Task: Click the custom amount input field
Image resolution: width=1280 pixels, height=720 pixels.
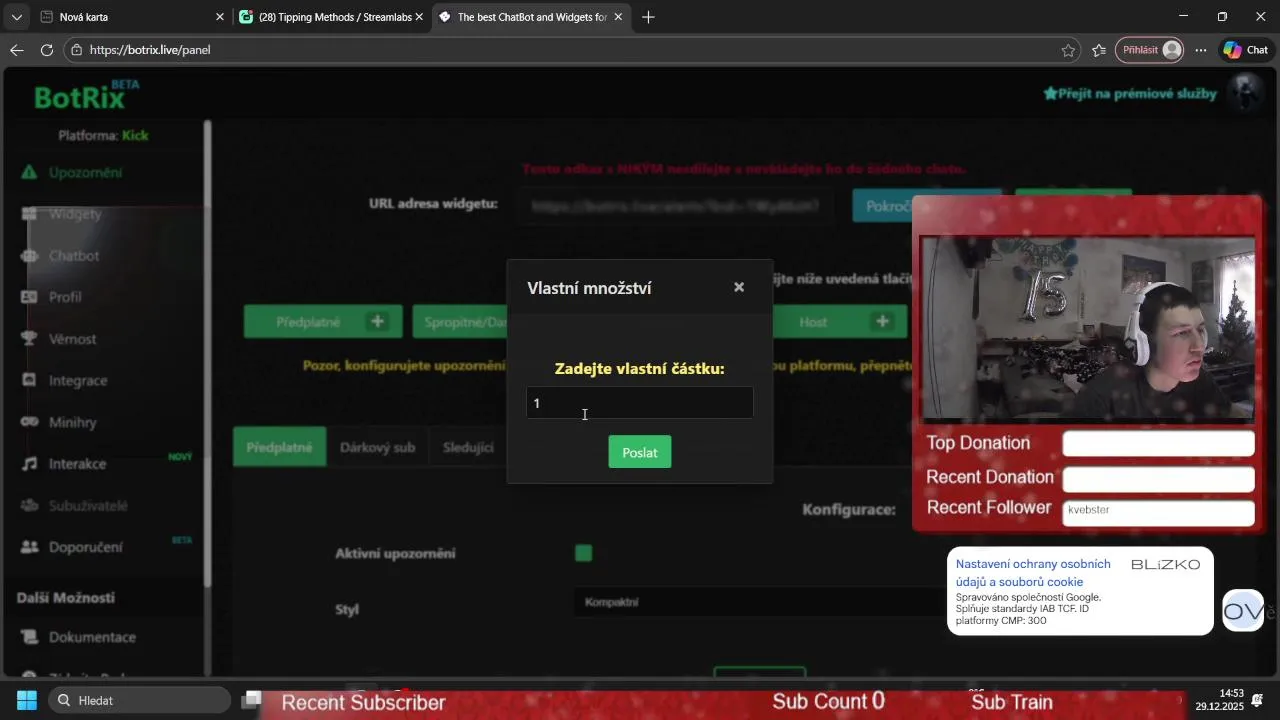Action: click(x=640, y=403)
